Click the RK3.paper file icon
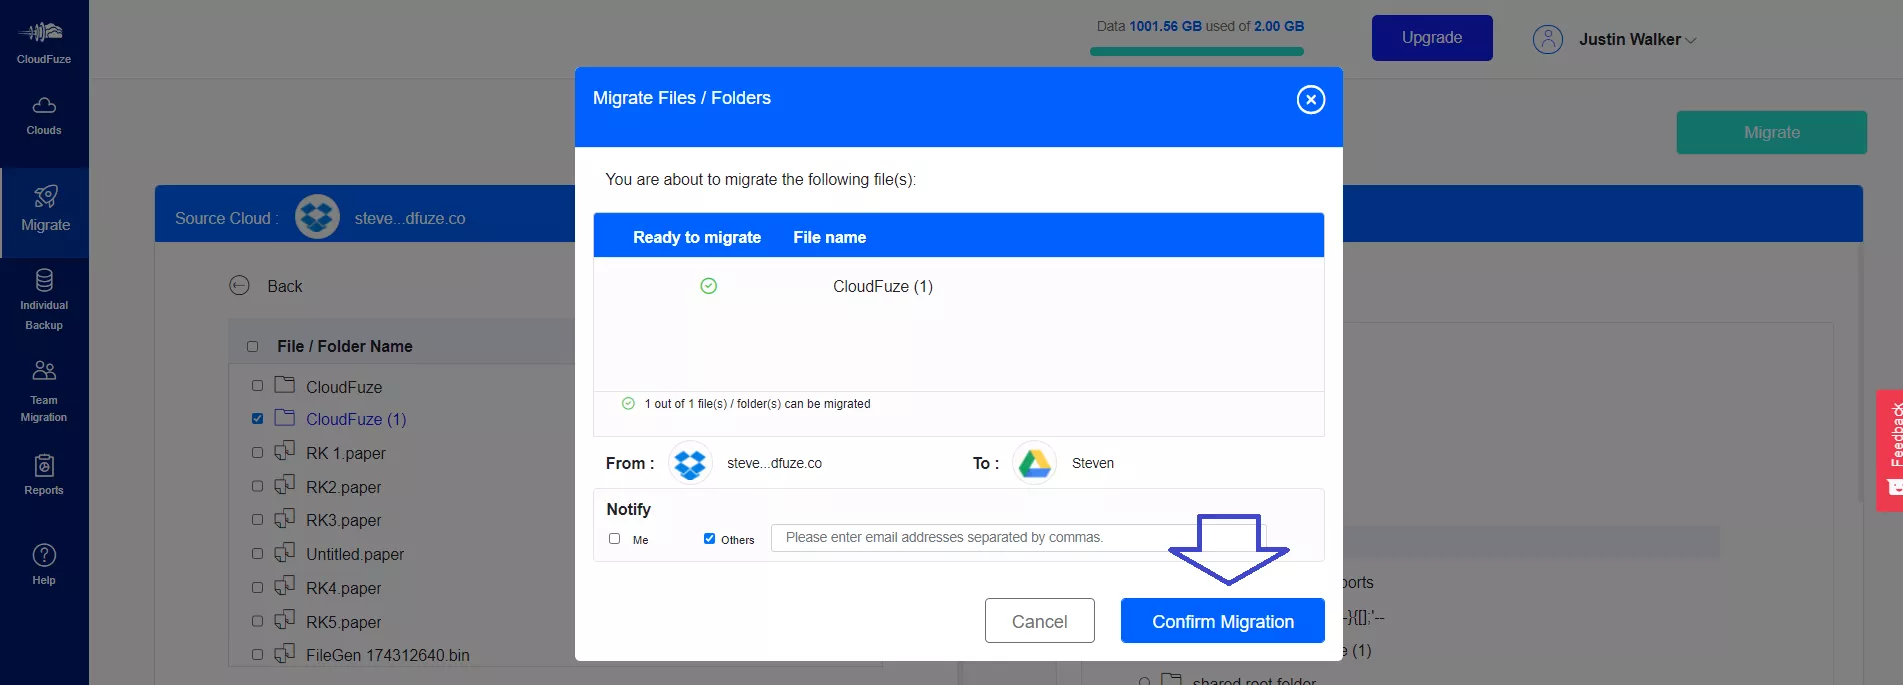Image resolution: width=1903 pixels, height=685 pixels. pyautogui.click(x=285, y=518)
